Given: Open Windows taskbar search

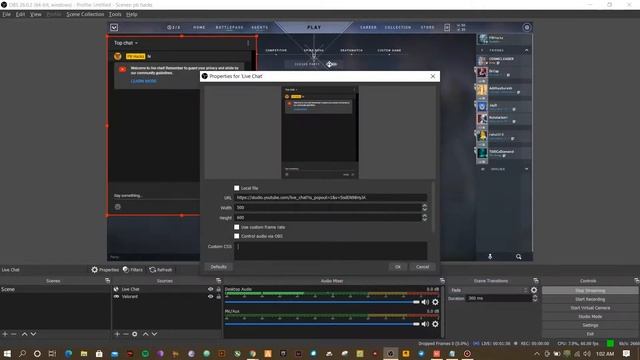Looking at the screenshot, I should coord(22,353).
